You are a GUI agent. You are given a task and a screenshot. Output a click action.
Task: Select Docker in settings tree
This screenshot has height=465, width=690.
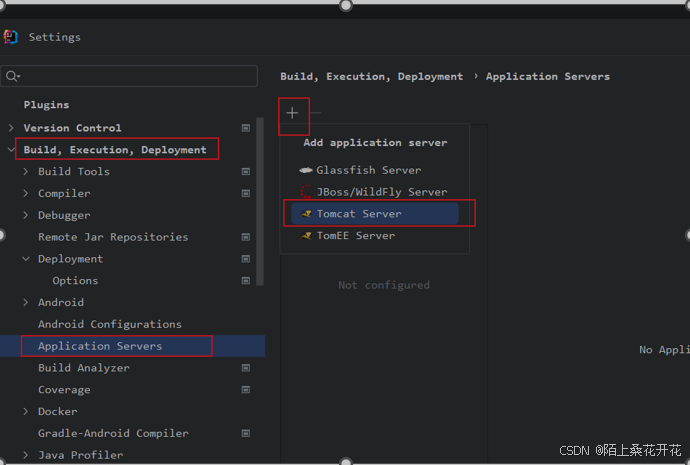tap(58, 411)
